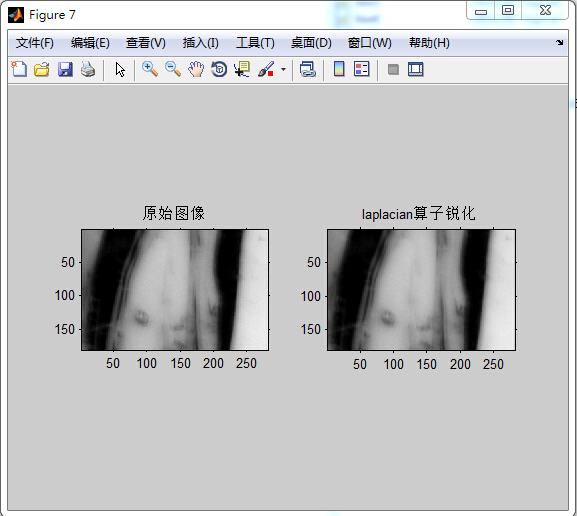This screenshot has height=516, width=577.
Task: Toggle the Data Cursor tool
Action: click(x=242, y=69)
